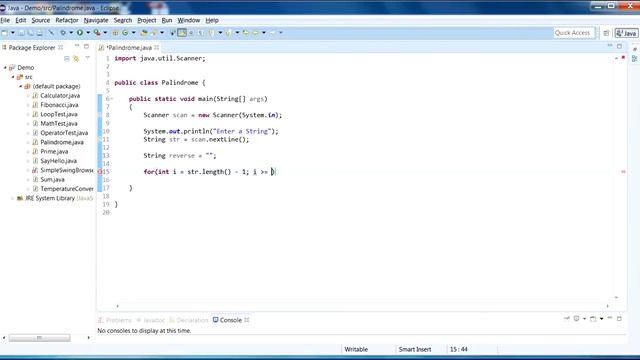Select MathTest.java in the tree

point(59,124)
